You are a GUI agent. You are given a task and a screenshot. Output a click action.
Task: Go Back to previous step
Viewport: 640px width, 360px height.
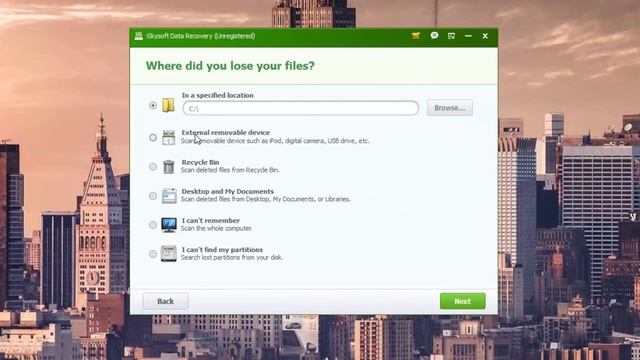click(165, 301)
